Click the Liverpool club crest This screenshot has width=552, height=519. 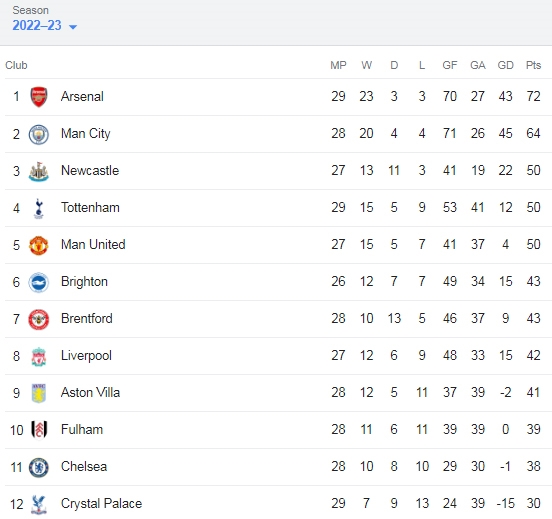pyautogui.click(x=39, y=357)
